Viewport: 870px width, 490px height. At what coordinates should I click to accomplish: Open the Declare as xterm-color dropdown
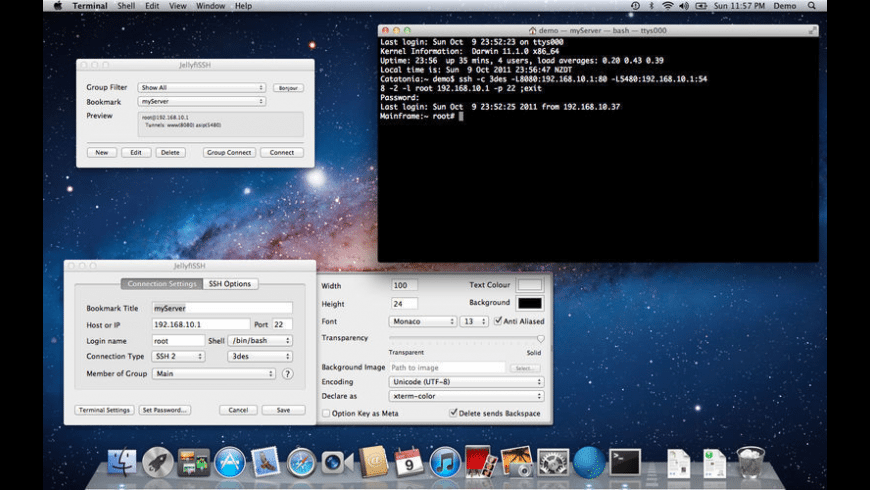(466, 396)
